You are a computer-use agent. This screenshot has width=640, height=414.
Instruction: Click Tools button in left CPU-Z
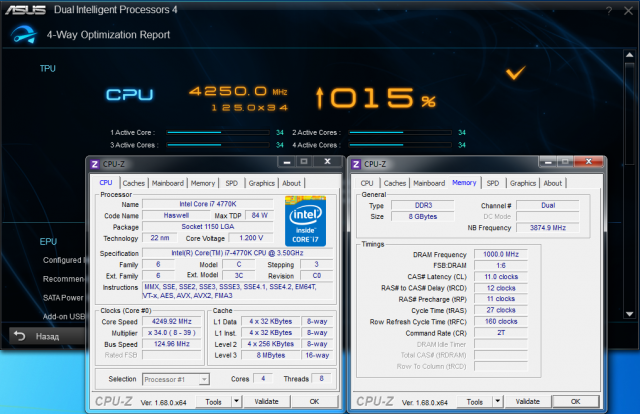[x=213, y=402]
